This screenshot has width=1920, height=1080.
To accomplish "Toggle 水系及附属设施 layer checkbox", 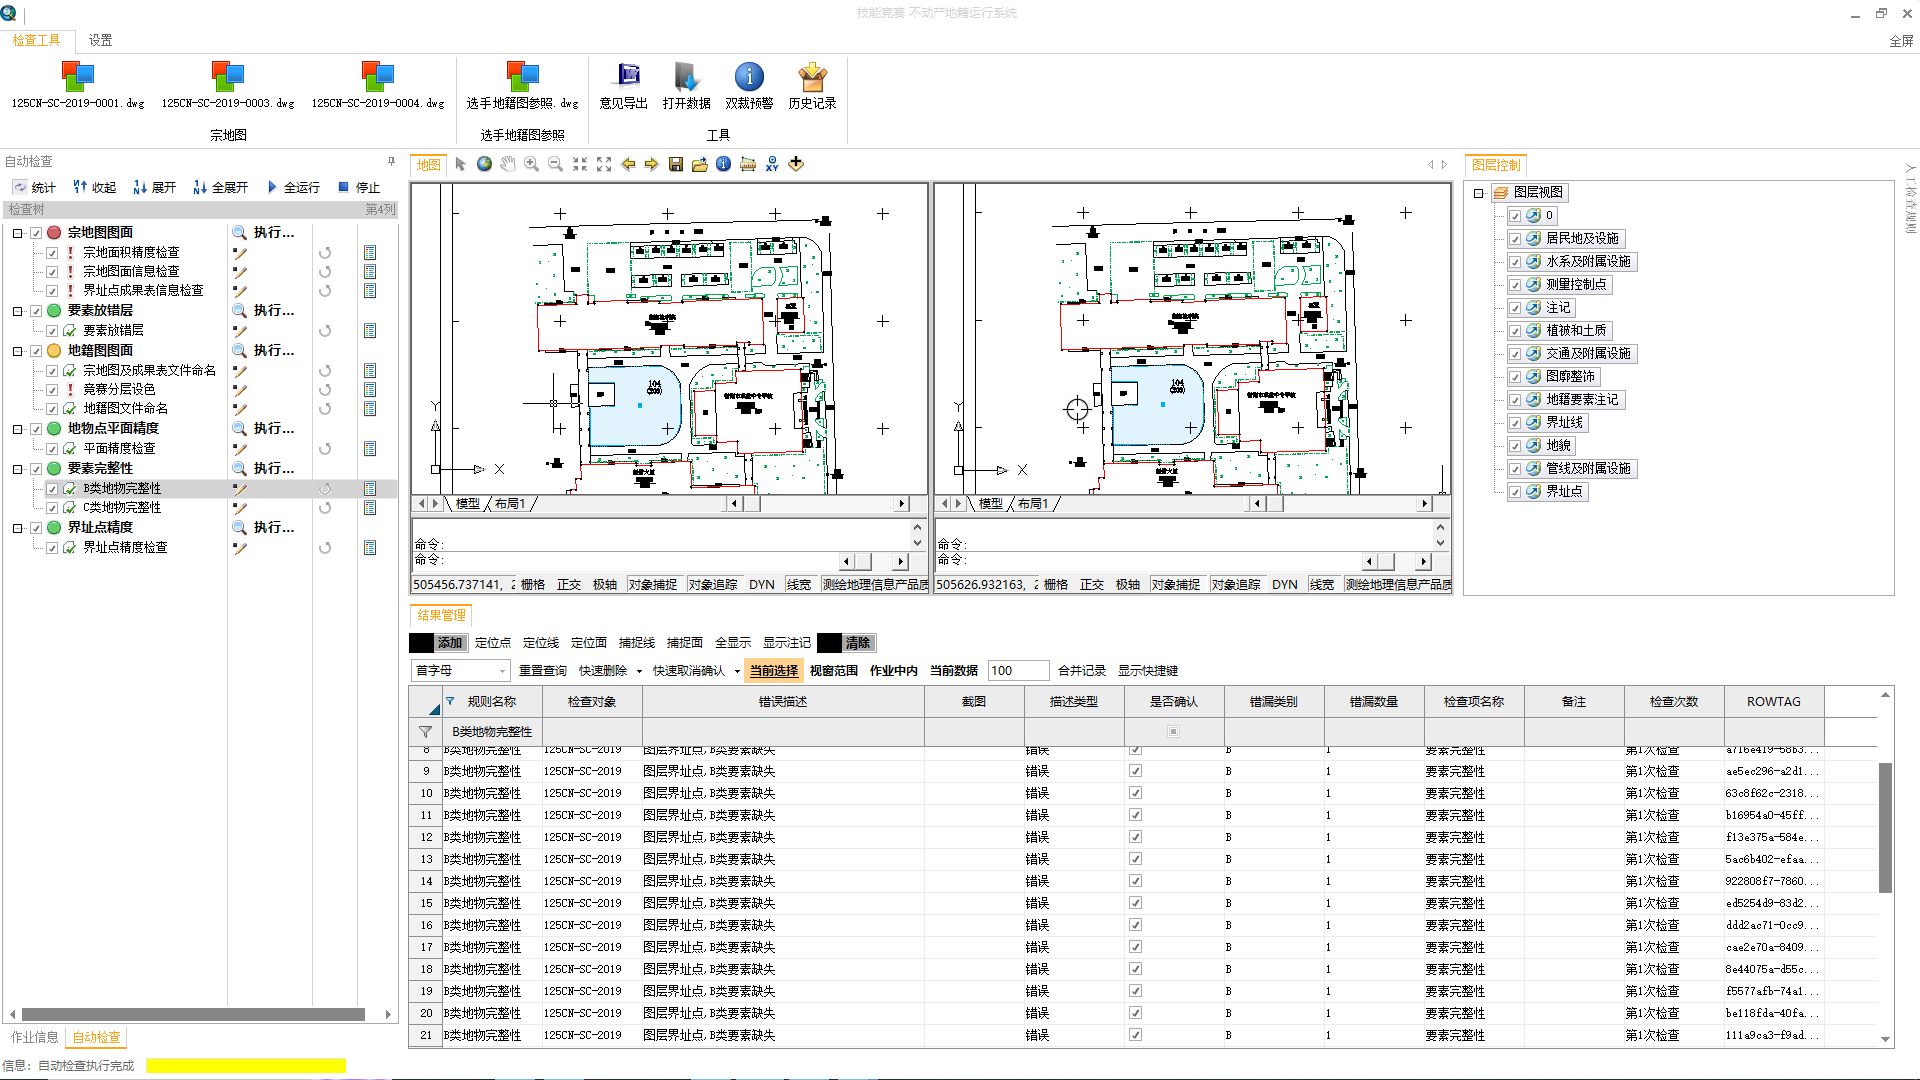I will [x=1515, y=262].
